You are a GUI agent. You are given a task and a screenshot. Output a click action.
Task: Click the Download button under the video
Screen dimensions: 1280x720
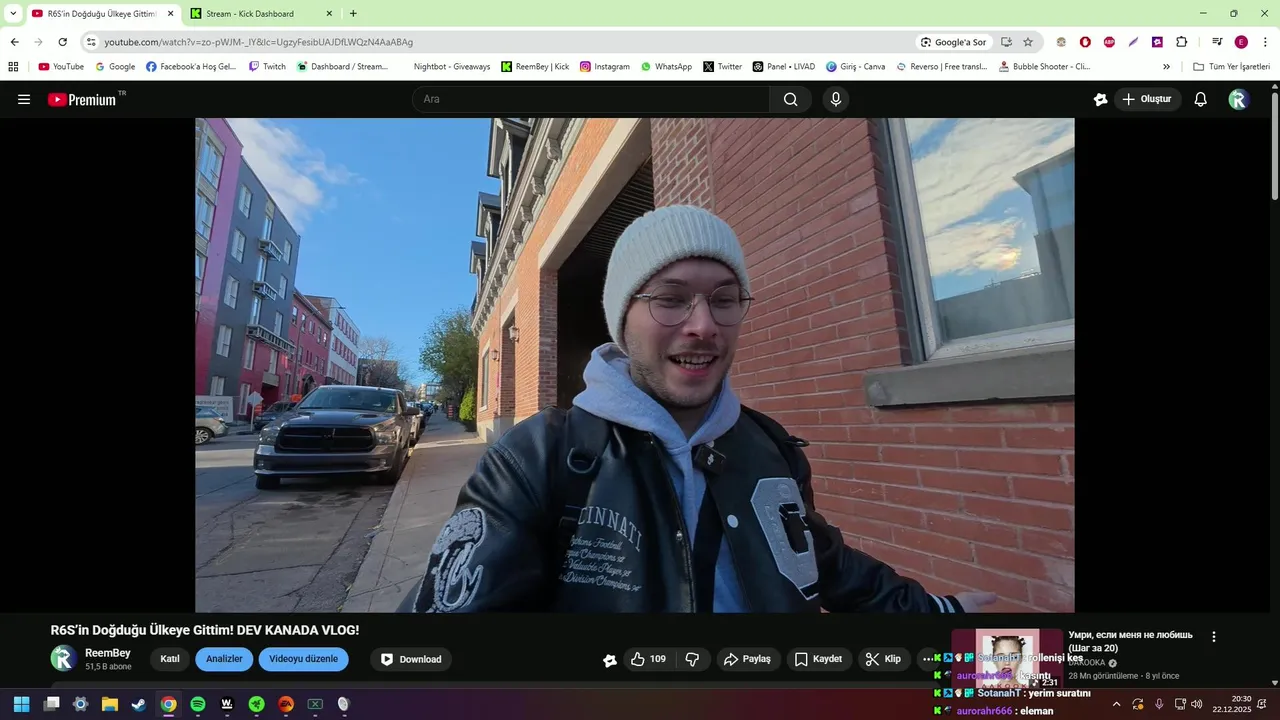click(x=411, y=659)
